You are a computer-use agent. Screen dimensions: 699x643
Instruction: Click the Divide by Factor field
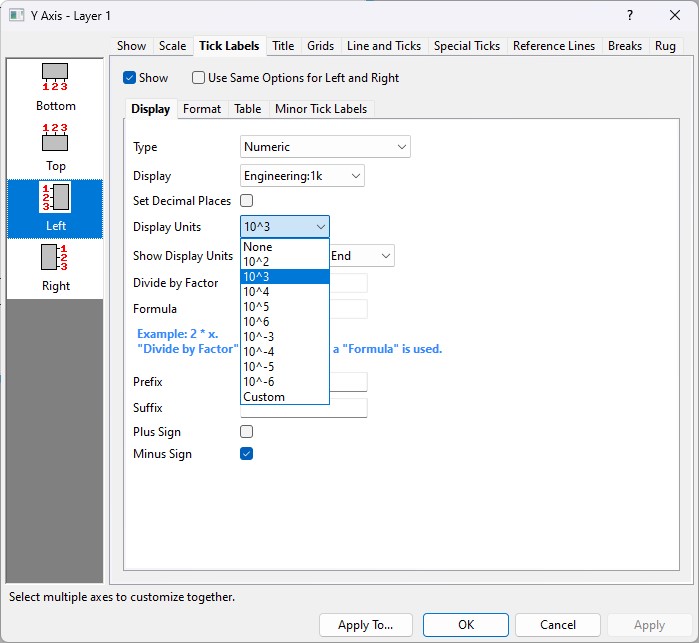[348, 283]
